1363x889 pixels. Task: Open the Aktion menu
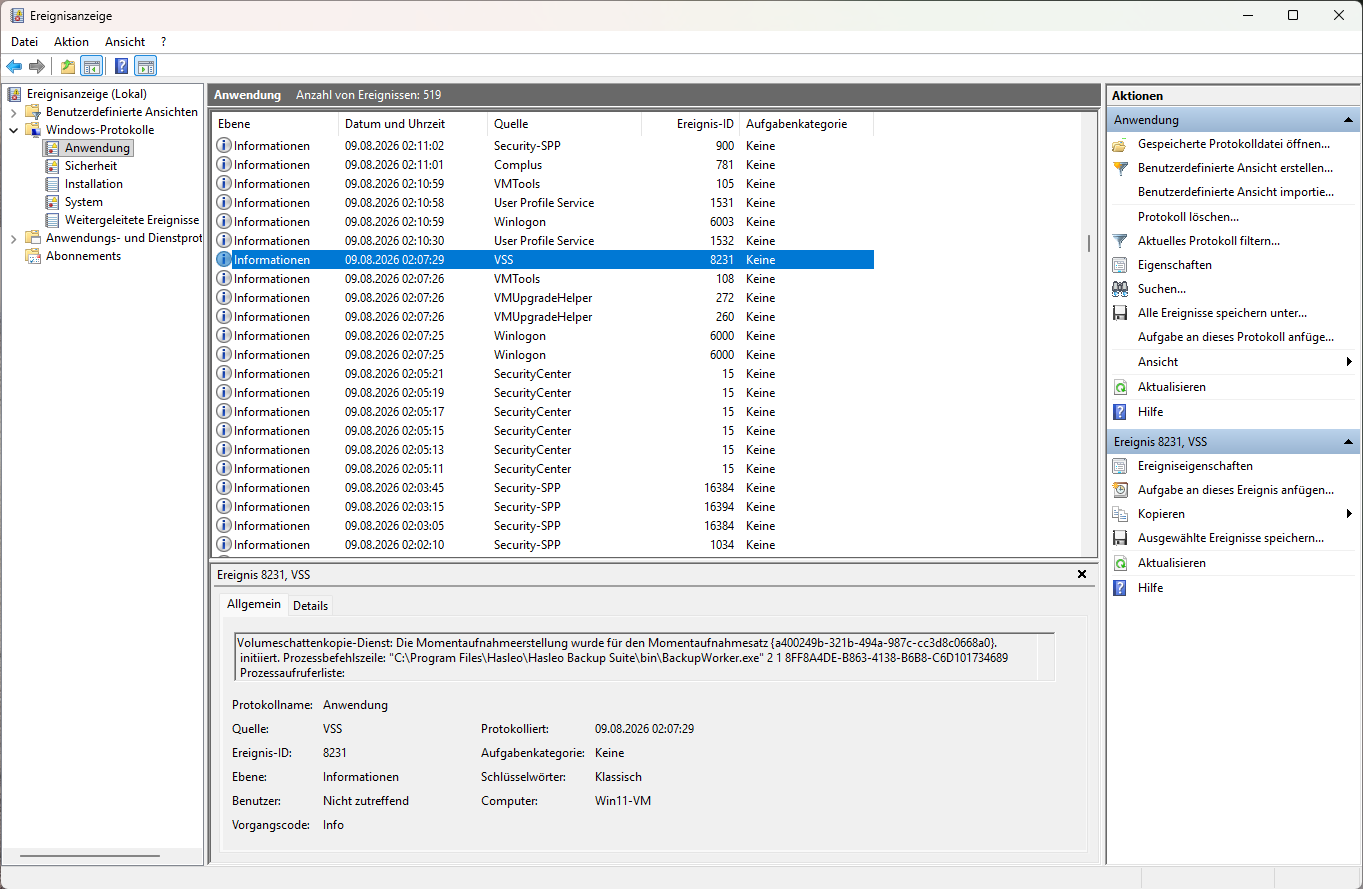pos(71,42)
